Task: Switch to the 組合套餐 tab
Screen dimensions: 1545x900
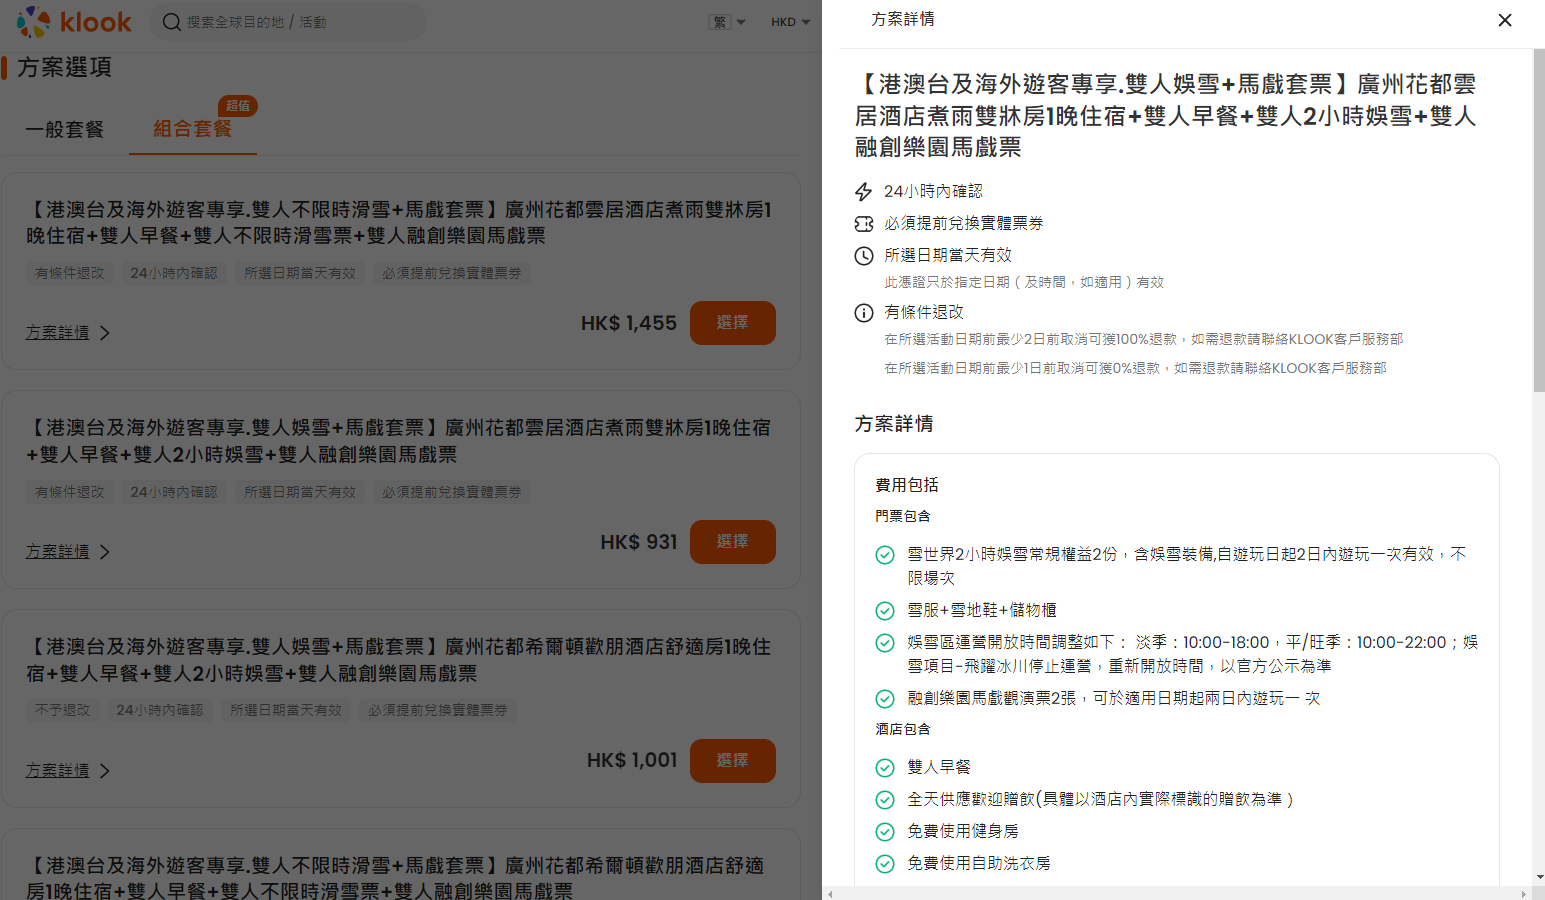Action: [193, 129]
